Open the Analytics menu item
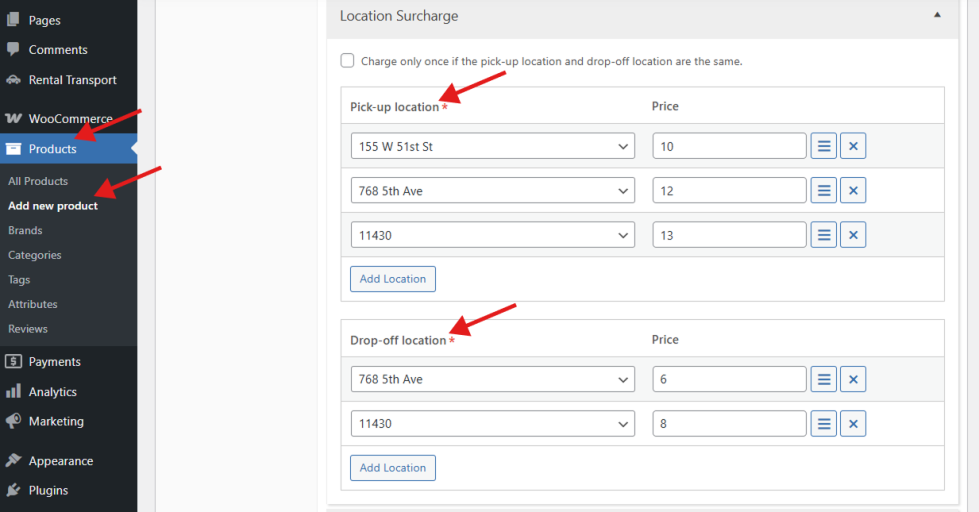The image size is (979, 512). coord(52,392)
